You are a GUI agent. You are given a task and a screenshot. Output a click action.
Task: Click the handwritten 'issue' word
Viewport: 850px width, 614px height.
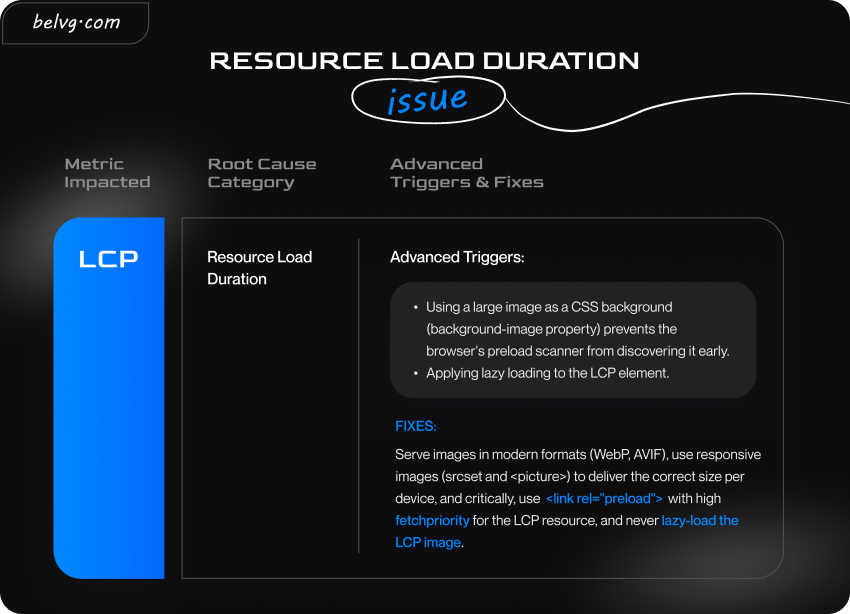[x=427, y=99]
